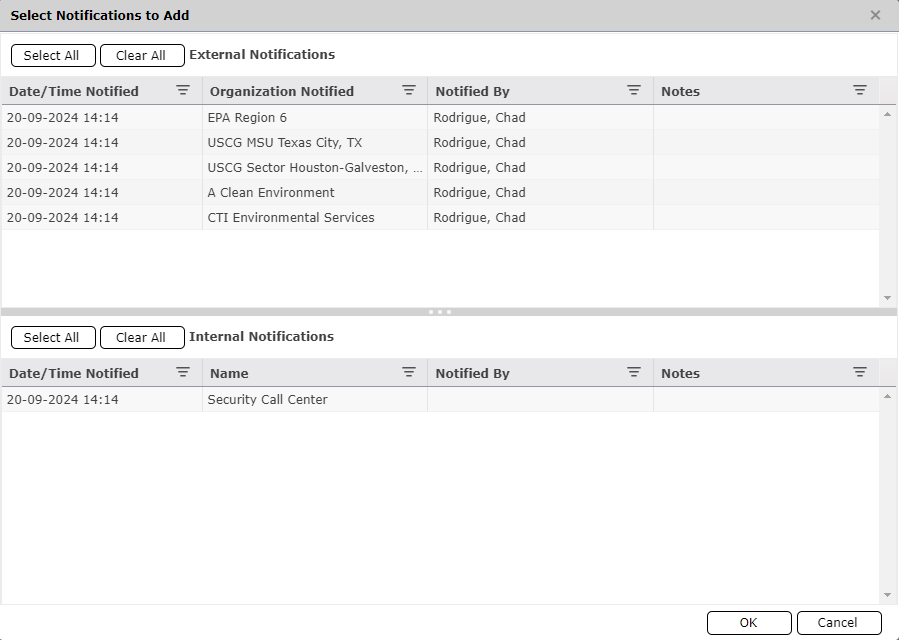Click the External Notifications scrollbar down arrow

click(887, 297)
